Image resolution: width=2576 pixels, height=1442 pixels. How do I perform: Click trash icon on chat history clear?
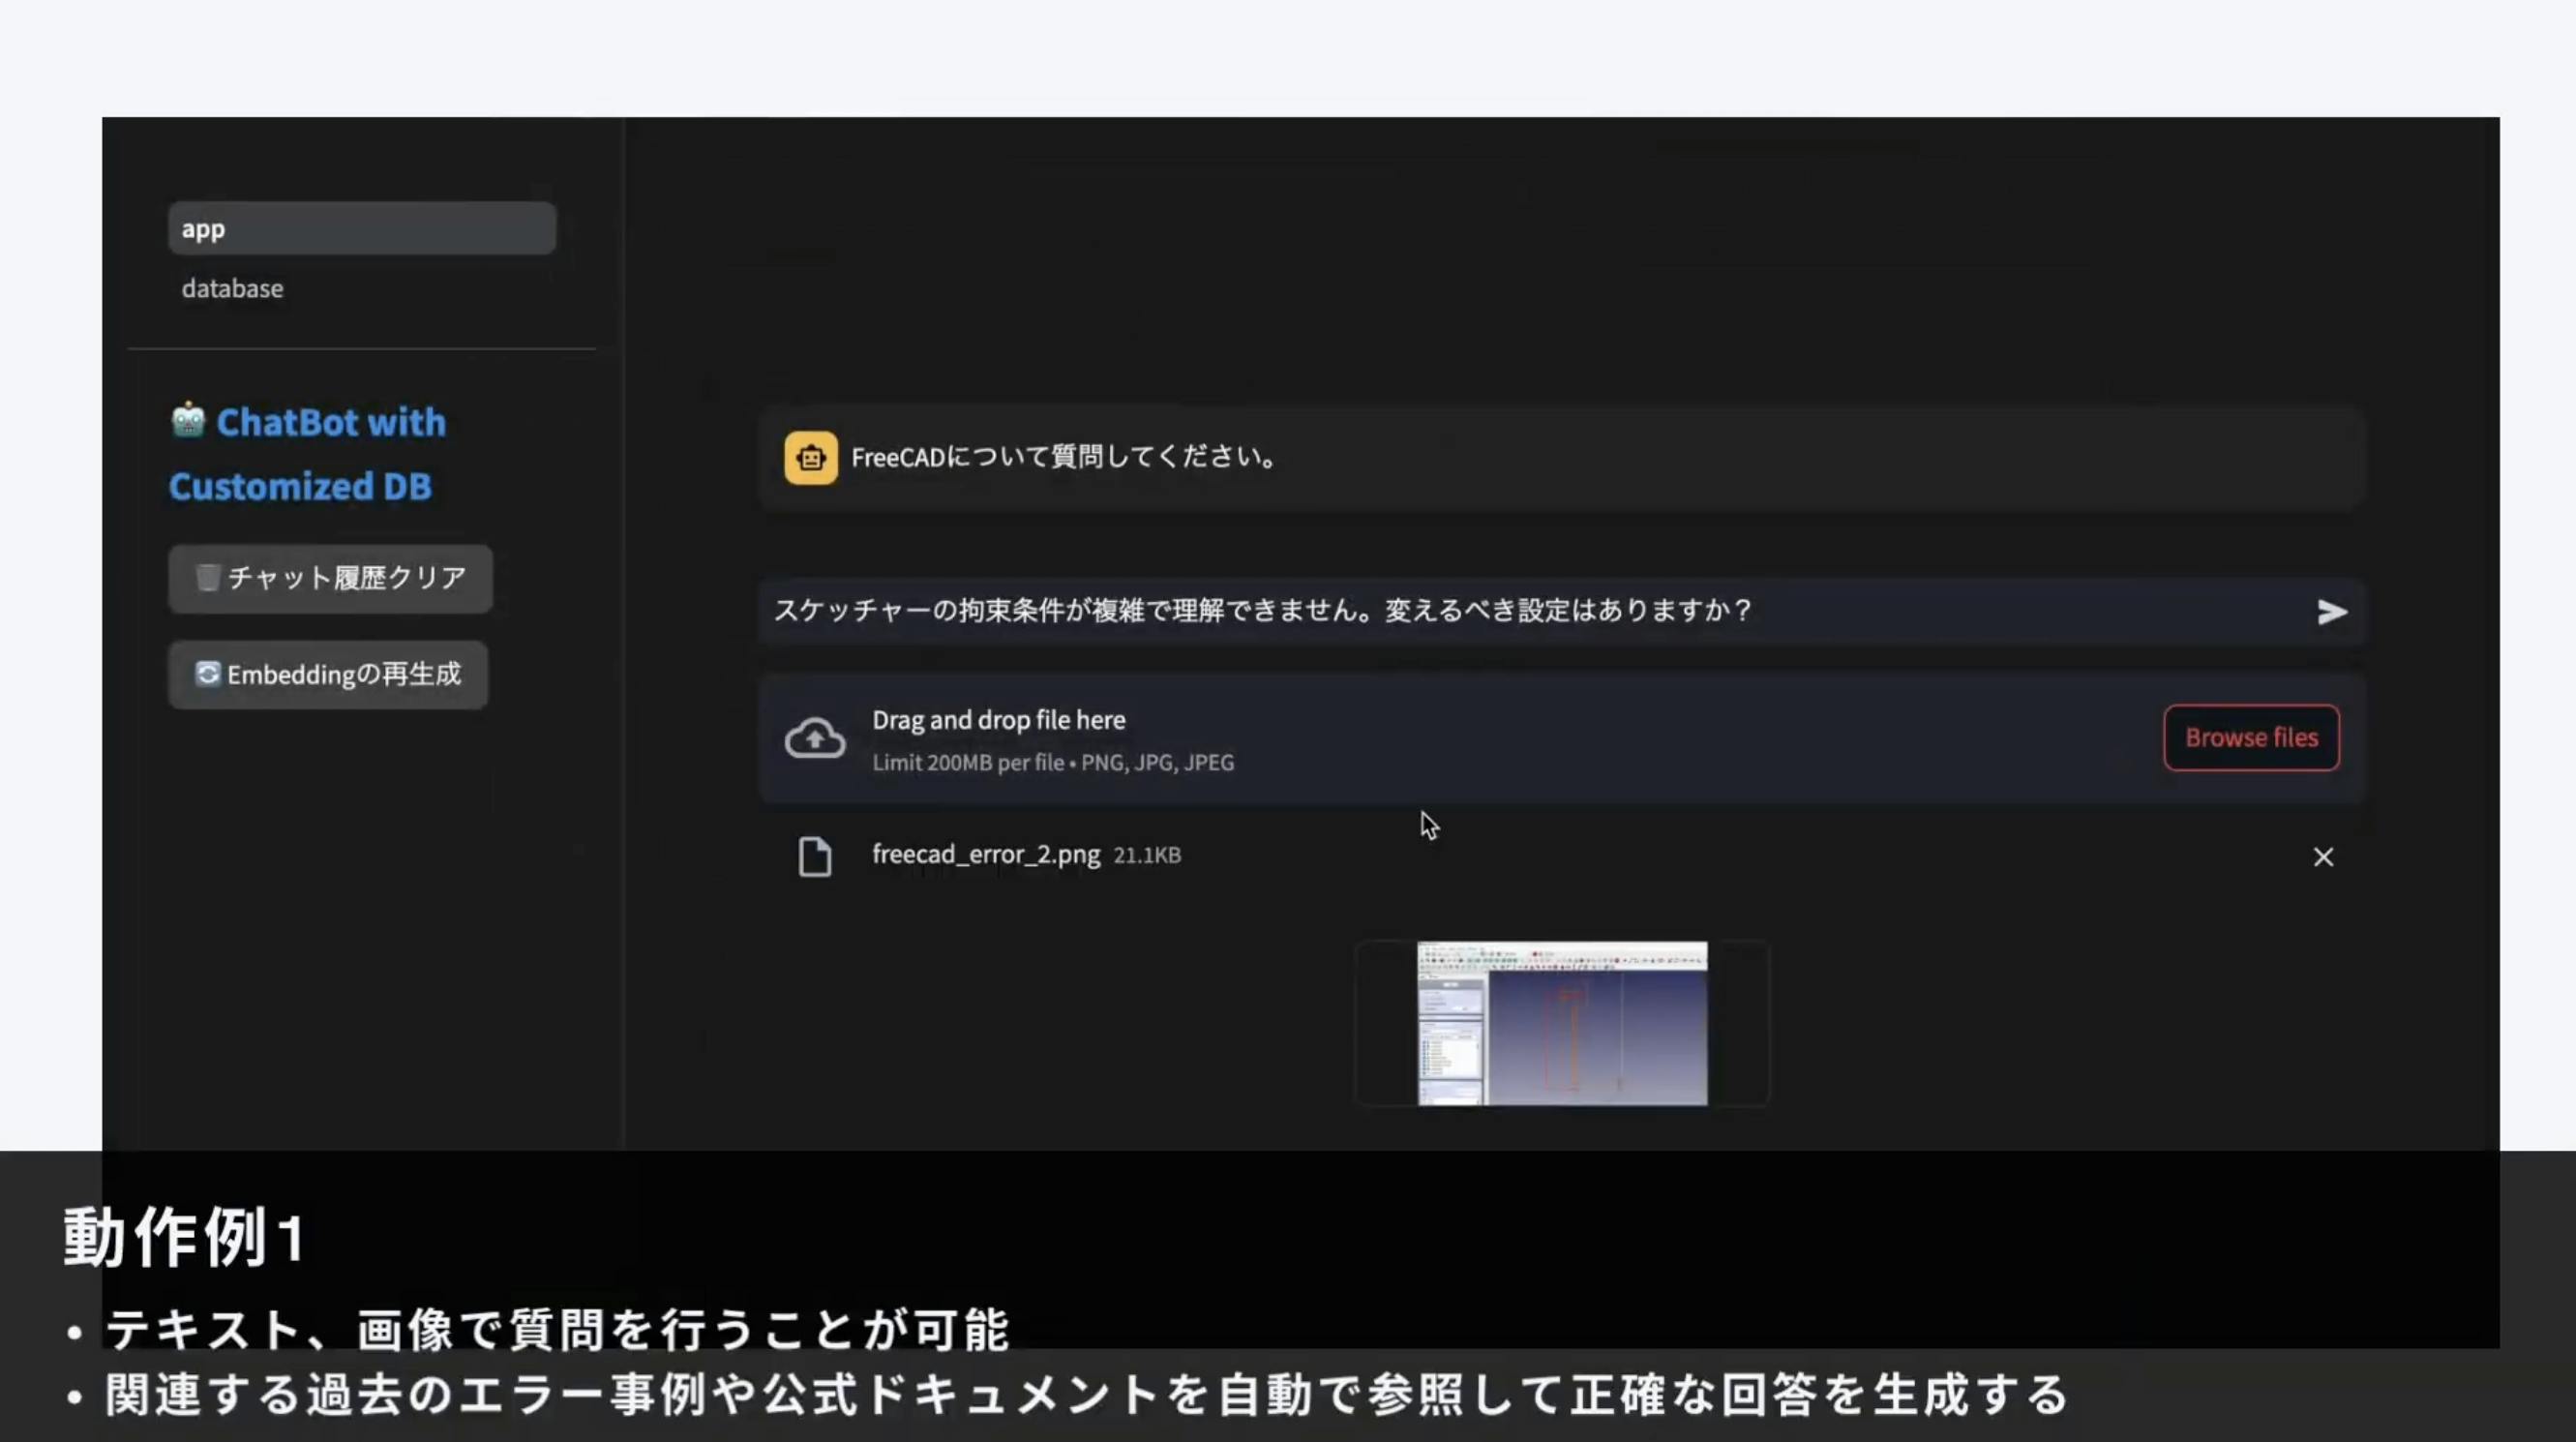[207, 577]
